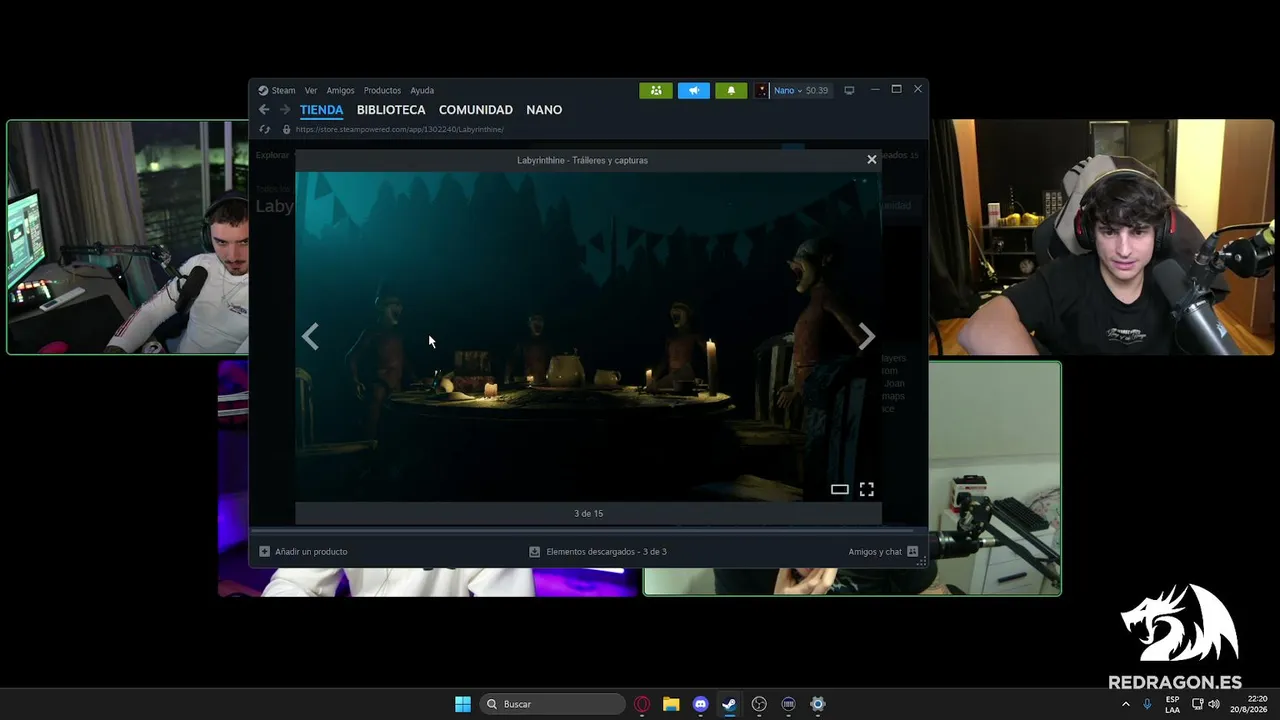
Task: Click the Steam store URL address
Action: 400,129
